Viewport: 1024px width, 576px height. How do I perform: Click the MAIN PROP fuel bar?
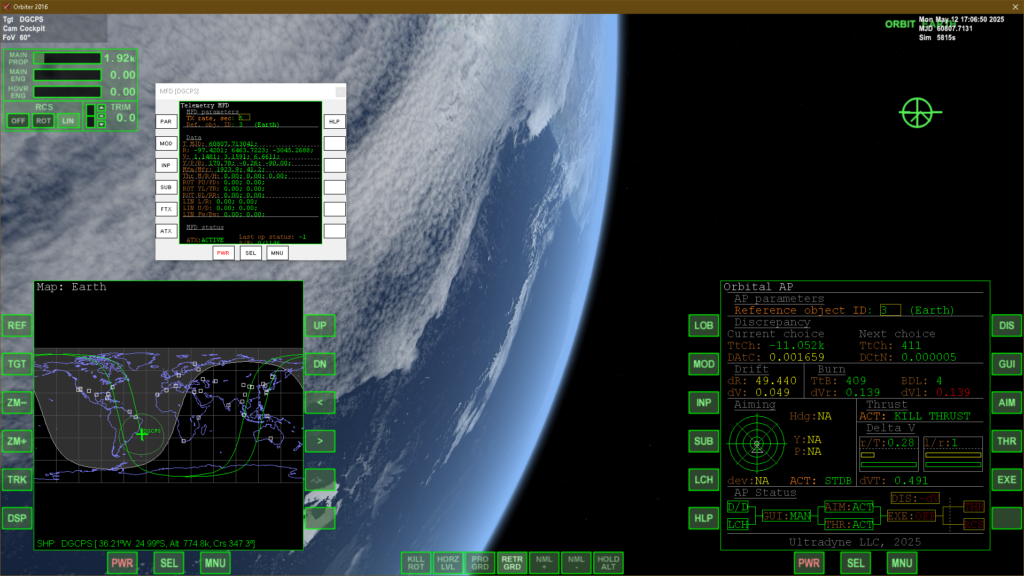click(x=67, y=58)
